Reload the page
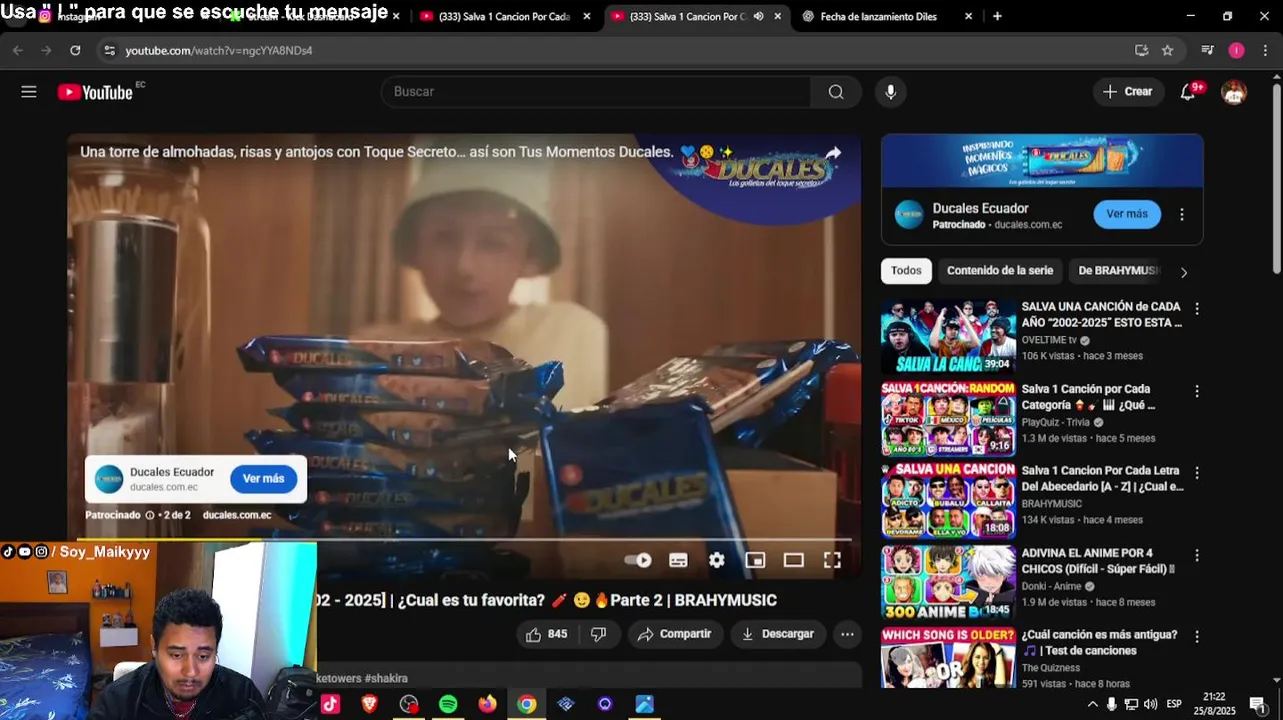Viewport: 1283px width, 720px height. pos(75,50)
